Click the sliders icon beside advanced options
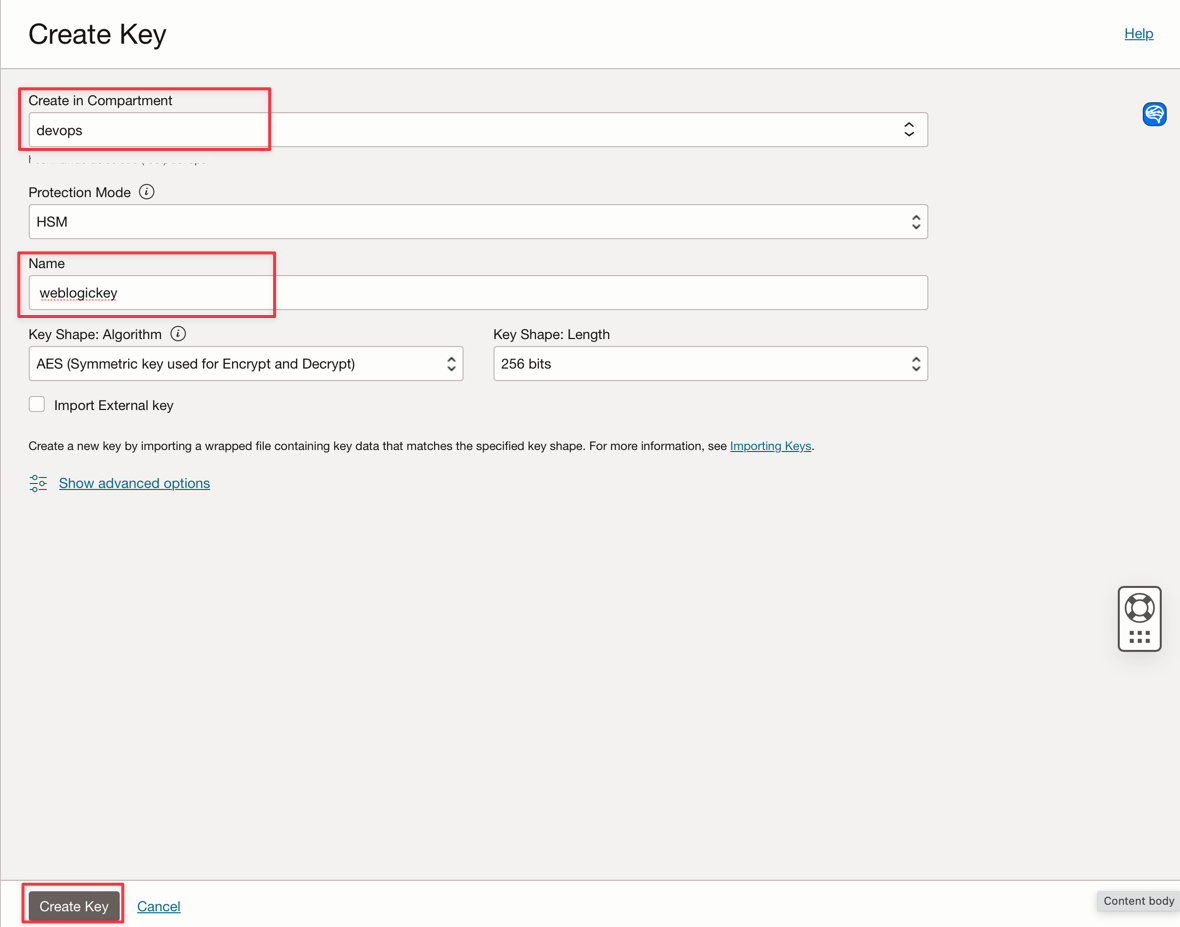 pos(38,484)
